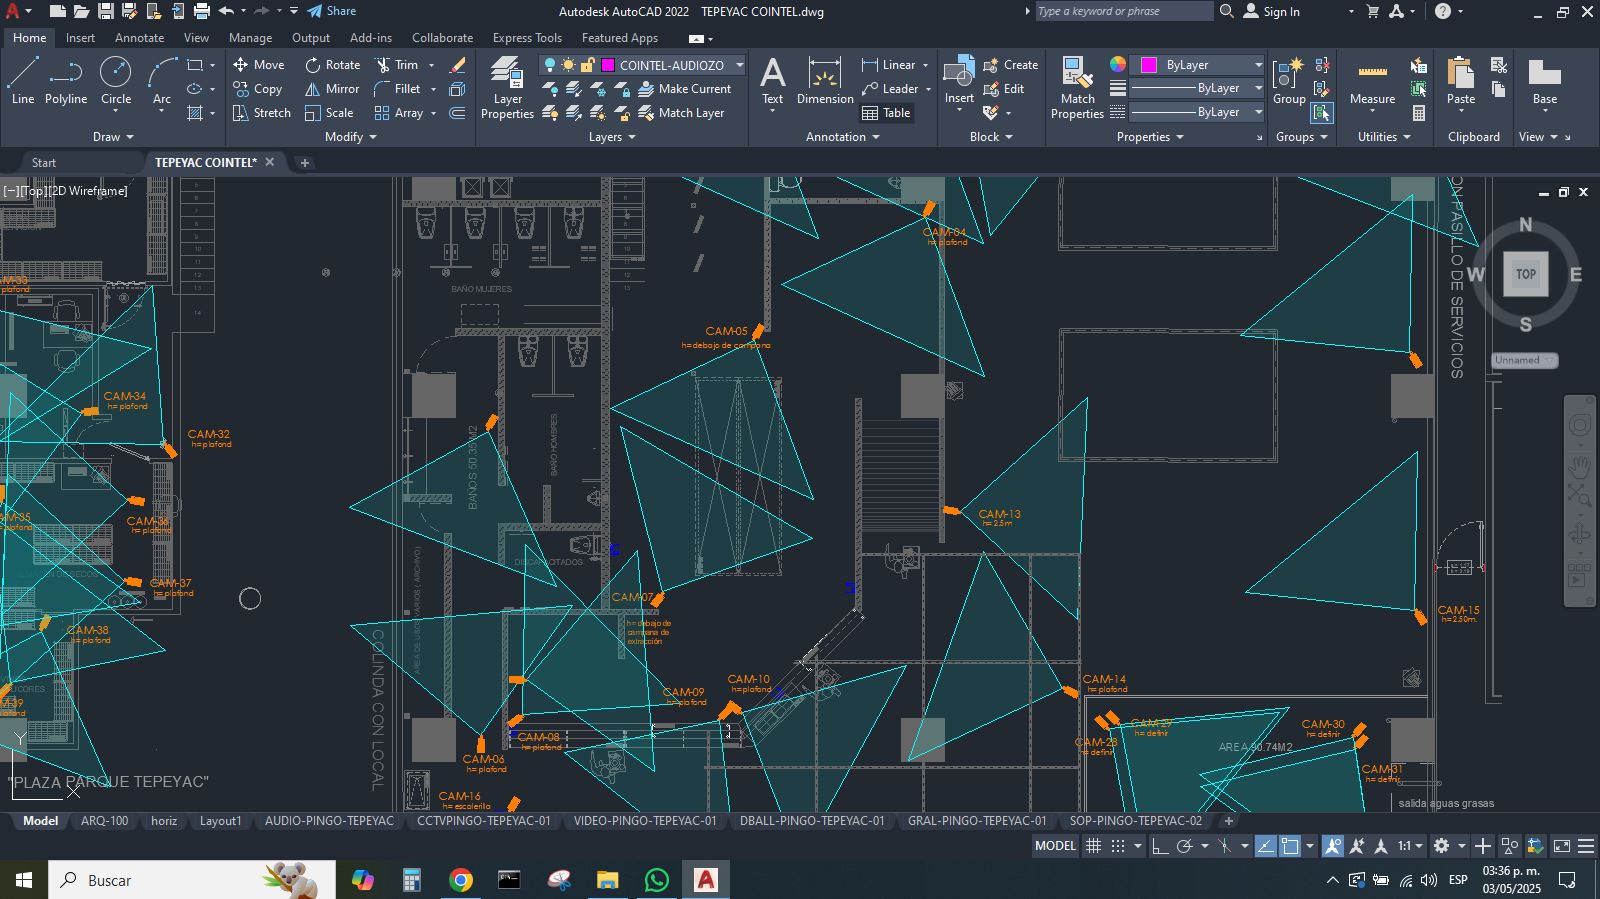
Task: Toggle object snap tracking
Action: 1265,846
